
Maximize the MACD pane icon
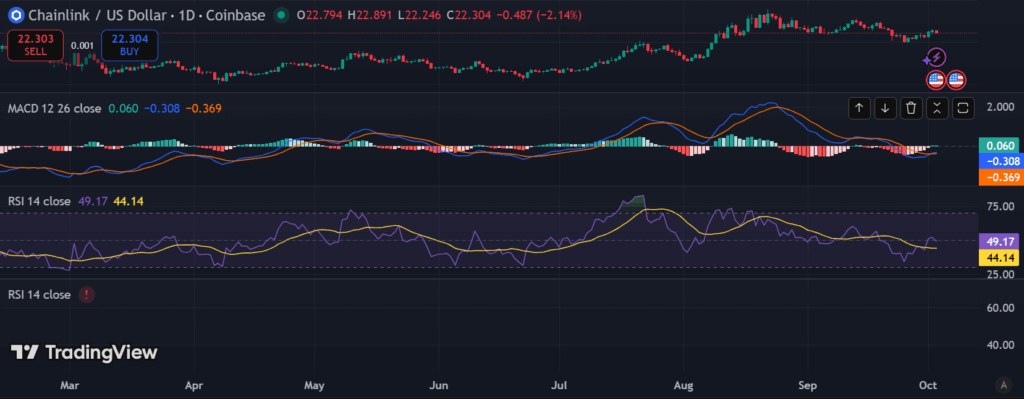pos(963,108)
